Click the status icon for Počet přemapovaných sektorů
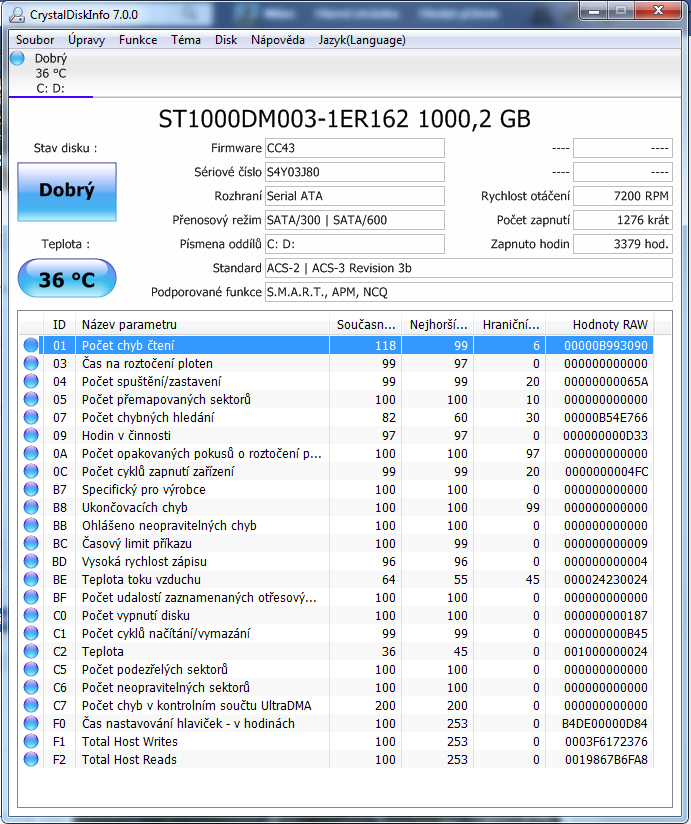 pyautogui.click(x=31, y=399)
